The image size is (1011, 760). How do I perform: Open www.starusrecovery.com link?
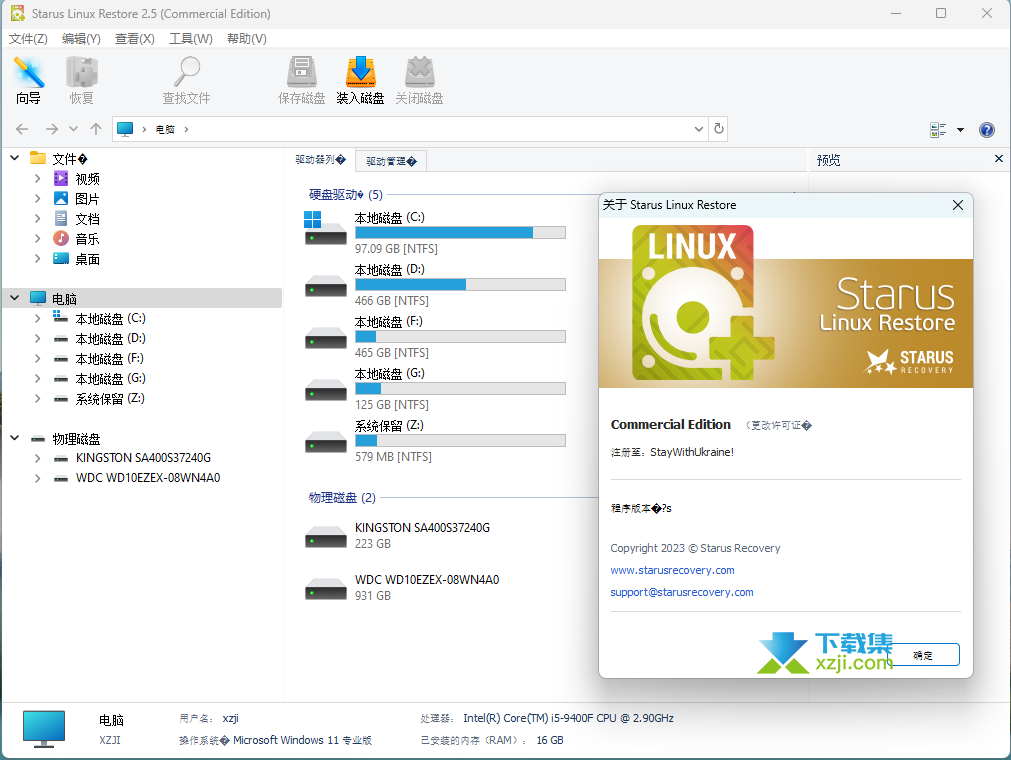(x=672, y=570)
